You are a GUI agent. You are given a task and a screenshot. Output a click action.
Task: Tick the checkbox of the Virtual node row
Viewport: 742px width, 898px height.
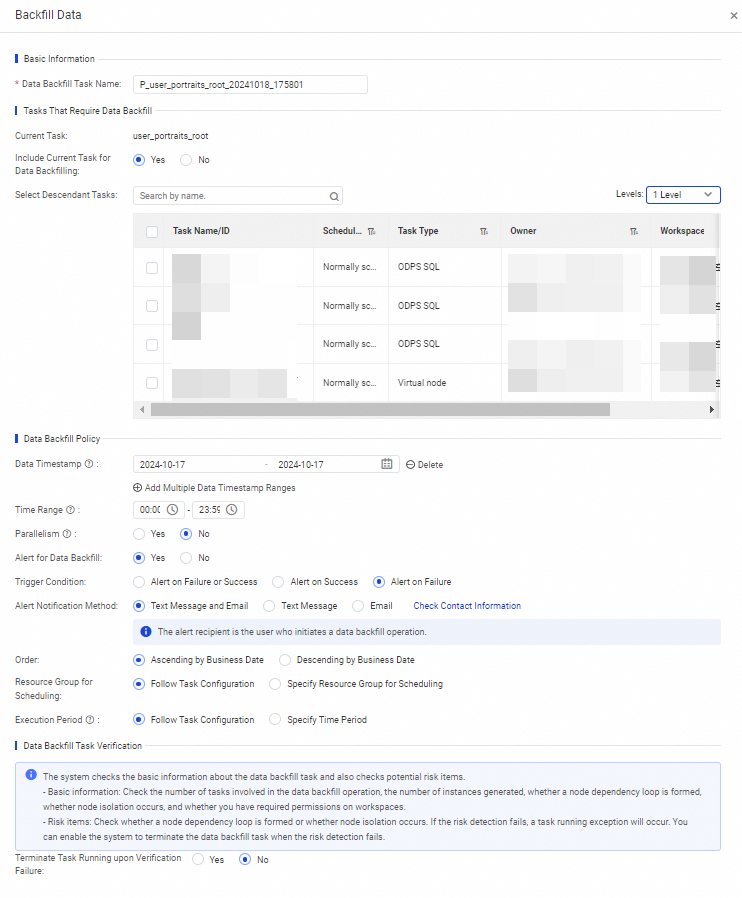pos(152,383)
